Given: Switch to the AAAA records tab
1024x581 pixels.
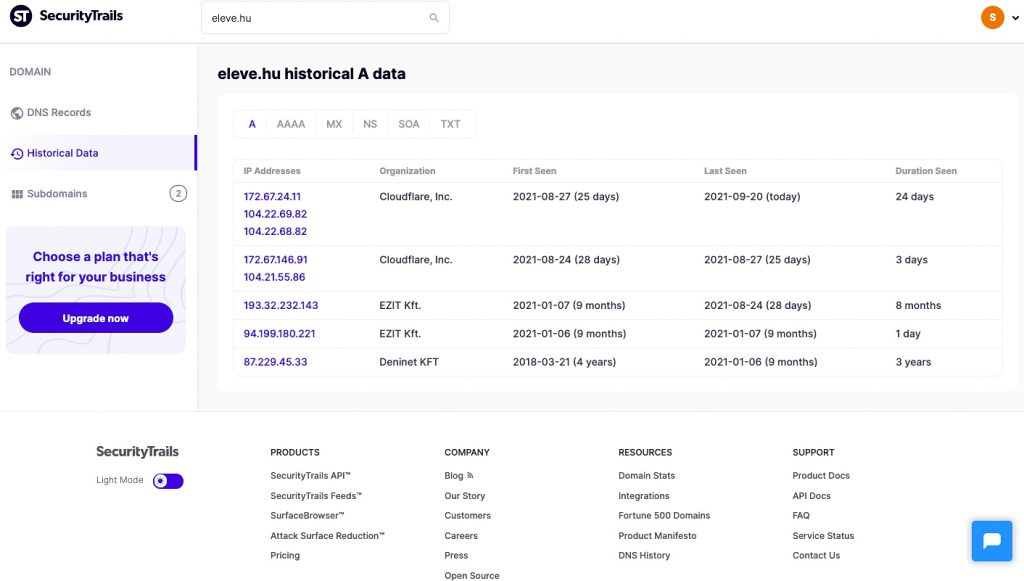Looking at the screenshot, I should click(x=291, y=124).
